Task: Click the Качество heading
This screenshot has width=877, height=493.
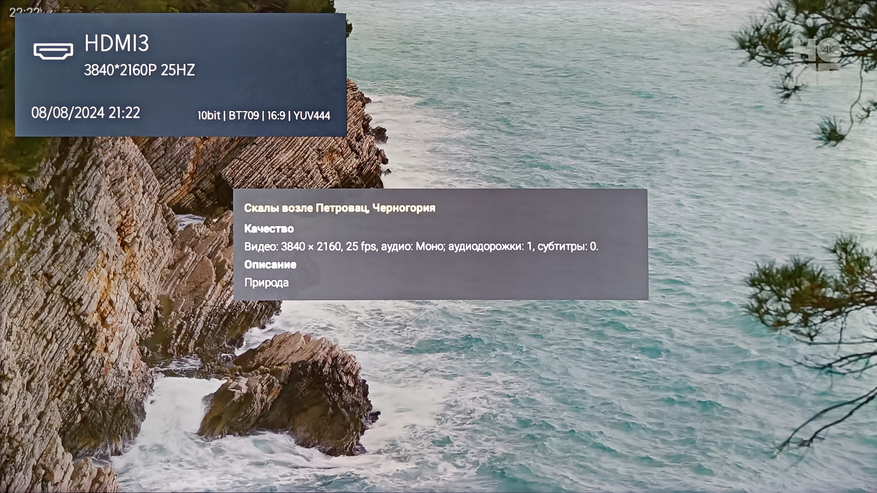Action: pyautogui.click(x=268, y=228)
